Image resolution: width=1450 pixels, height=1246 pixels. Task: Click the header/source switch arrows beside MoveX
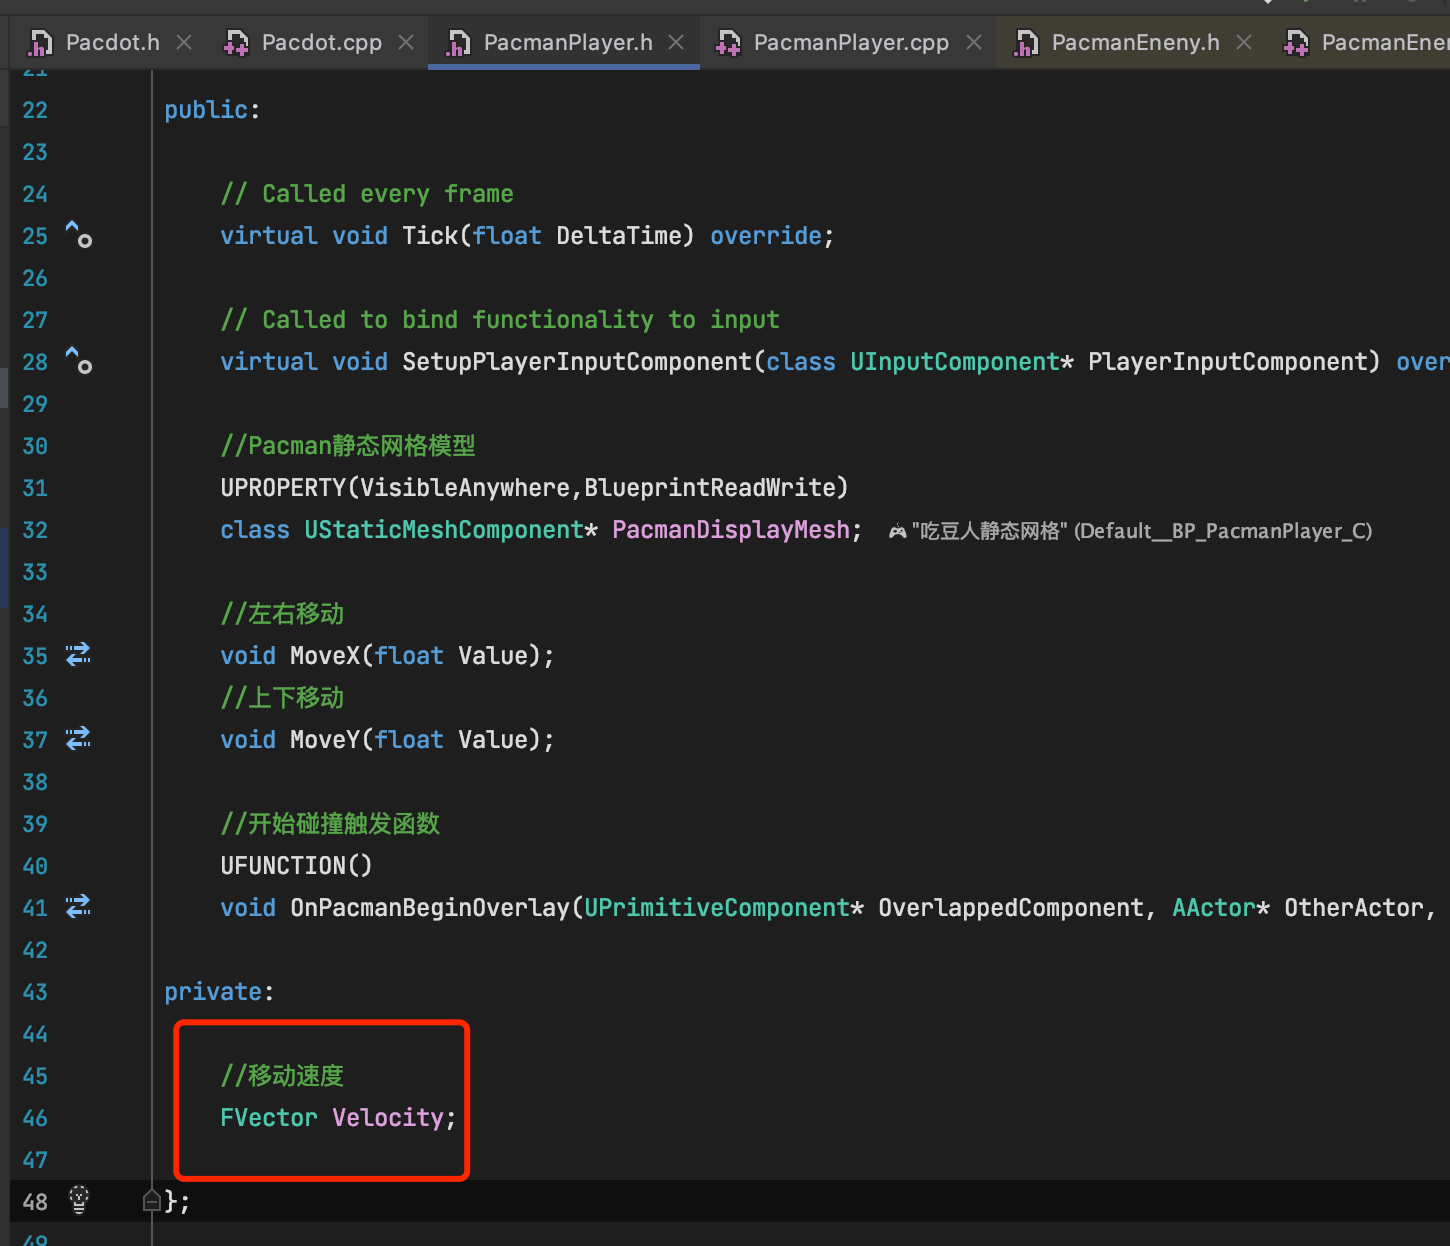(77, 655)
